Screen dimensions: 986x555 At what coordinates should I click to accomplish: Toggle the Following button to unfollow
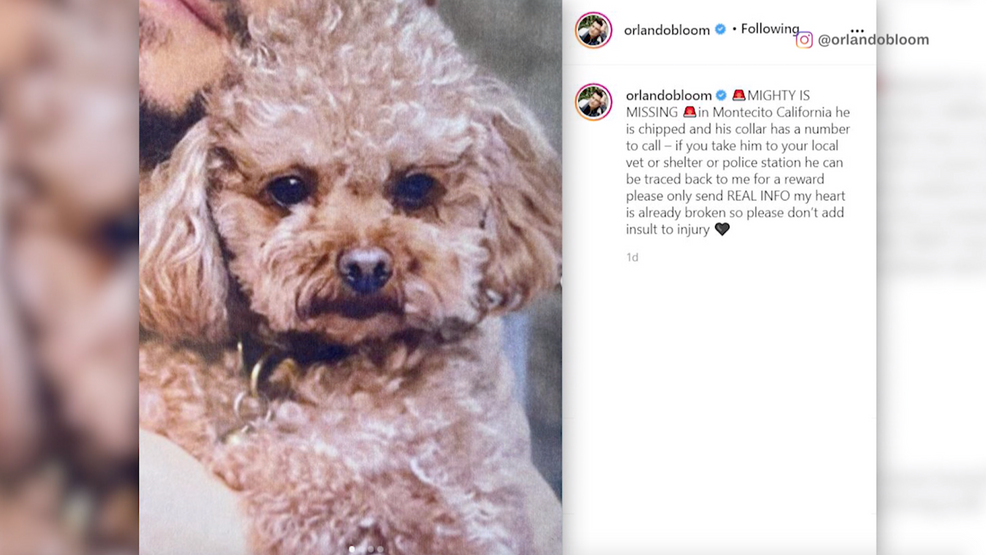(770, 29)
